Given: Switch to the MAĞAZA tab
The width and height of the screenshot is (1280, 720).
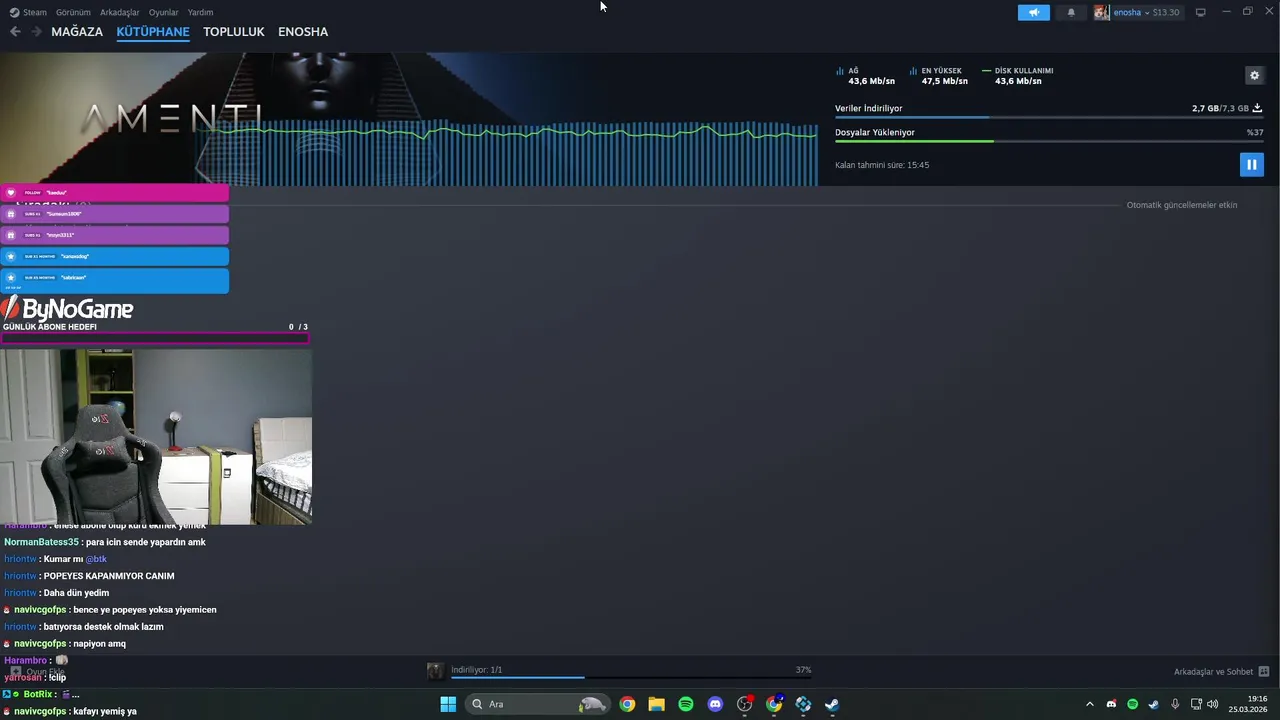Looking at the screenshot, I should point(77,32).
